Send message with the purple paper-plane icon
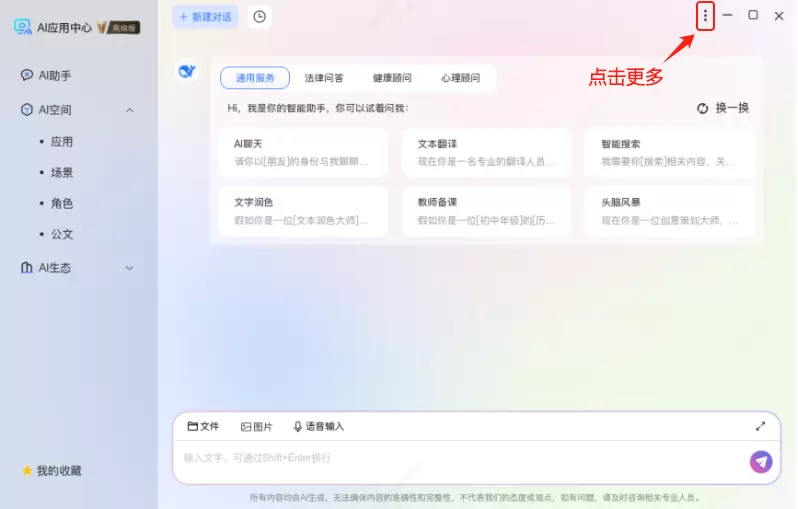798x509 pixels. point(761,462)
